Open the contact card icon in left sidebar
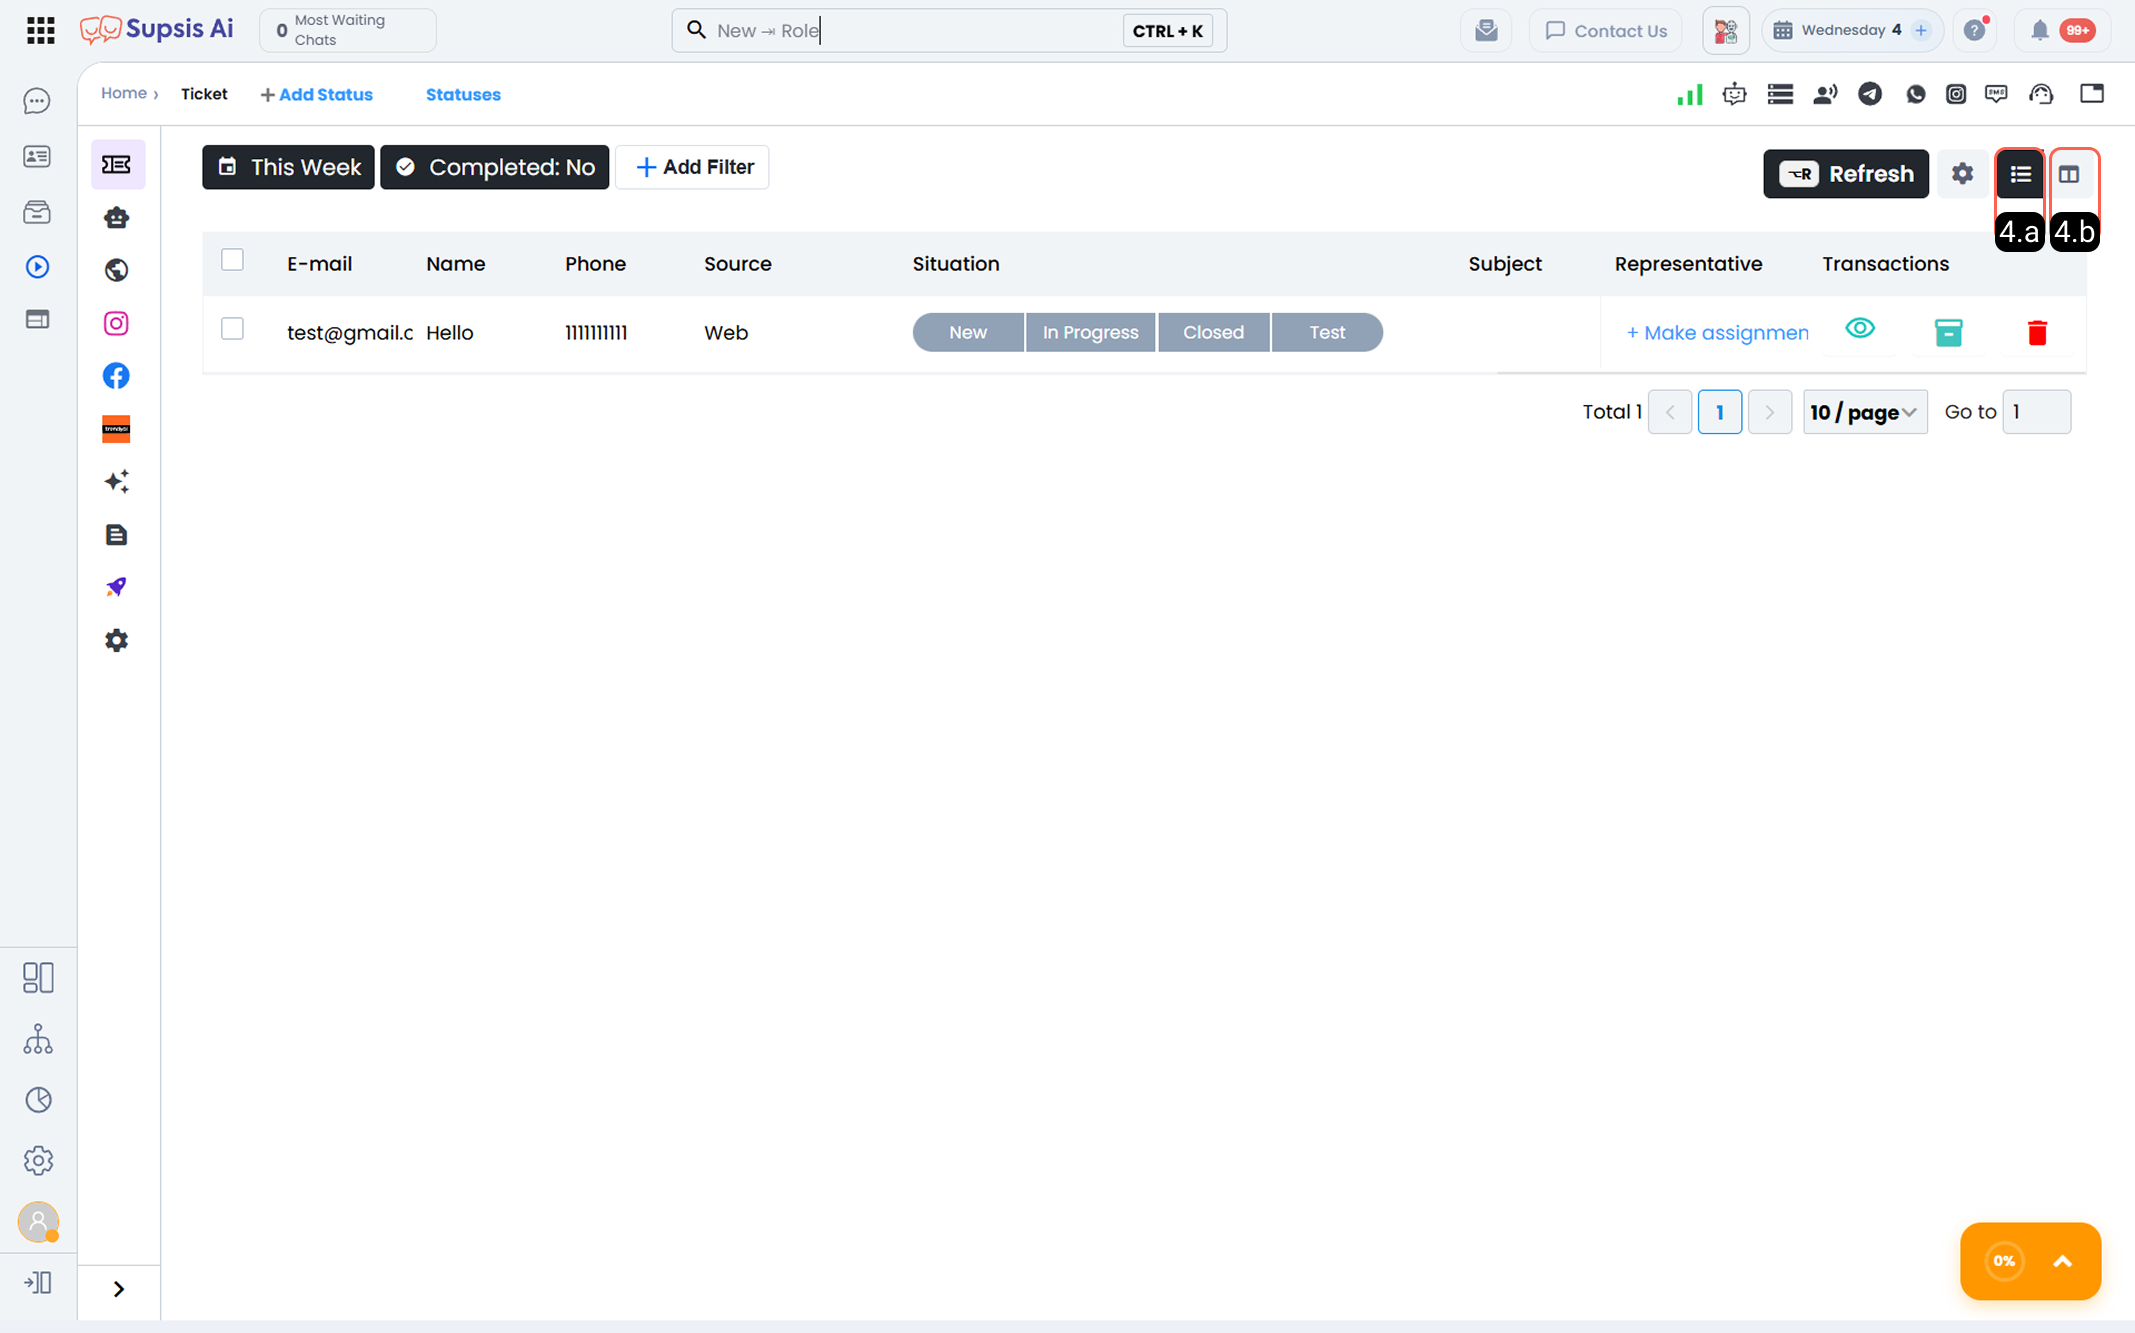The height and width of the screenshot is (1333, 2135). click(37, 157)
